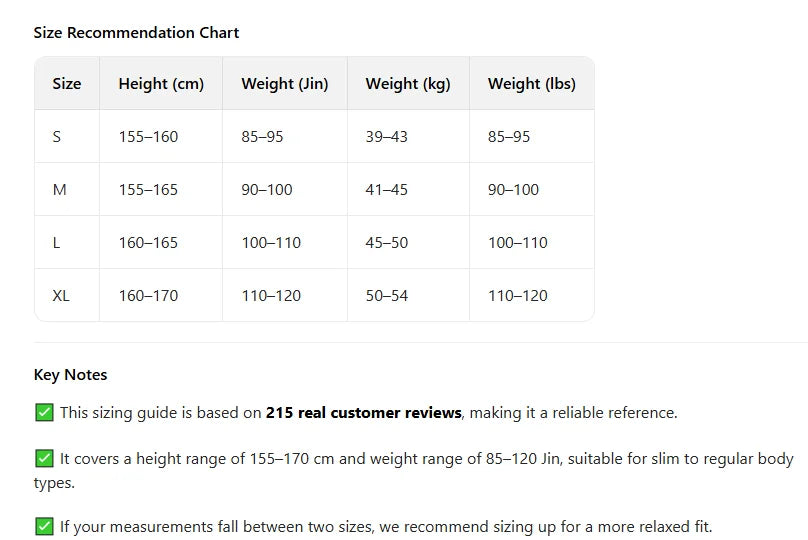Select the Height (cm) column header
The width and height of the screenshot is (808, 540).
161,83
